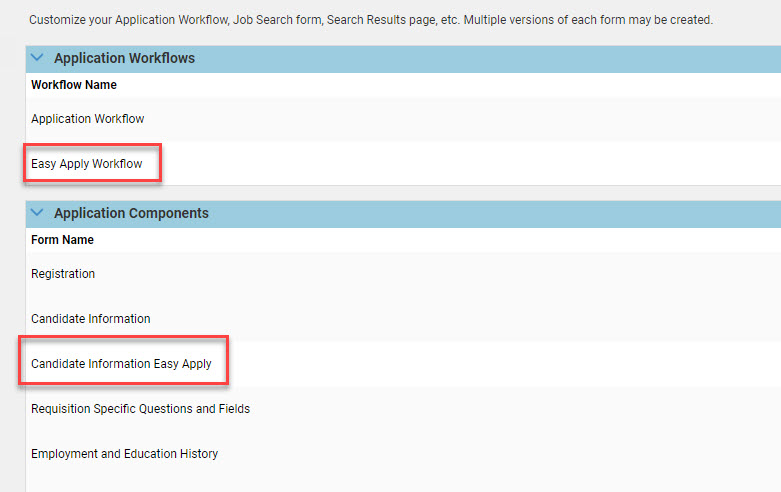Screen dimensions: 781x492
Task: Open the Application Workflow entry
Action: 88,119
